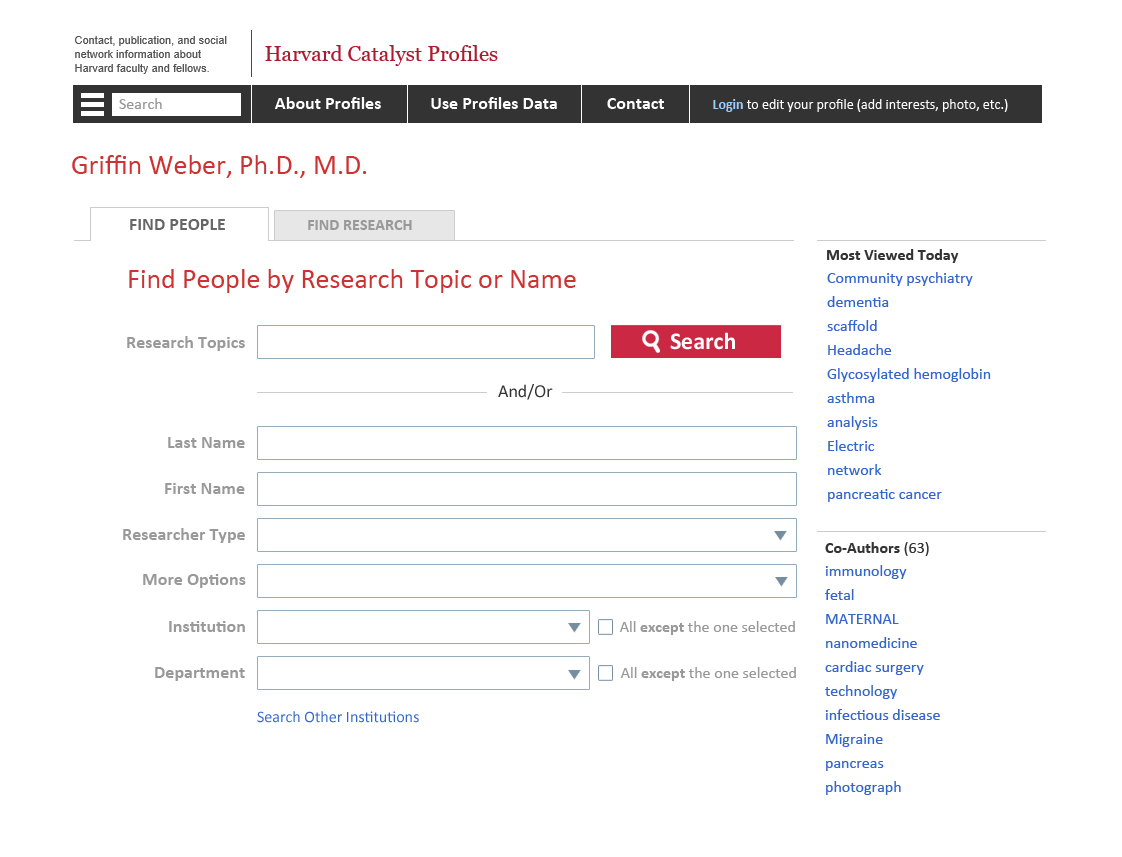
Task: Open the hamburger menu icon
Action: pos(92,104)
